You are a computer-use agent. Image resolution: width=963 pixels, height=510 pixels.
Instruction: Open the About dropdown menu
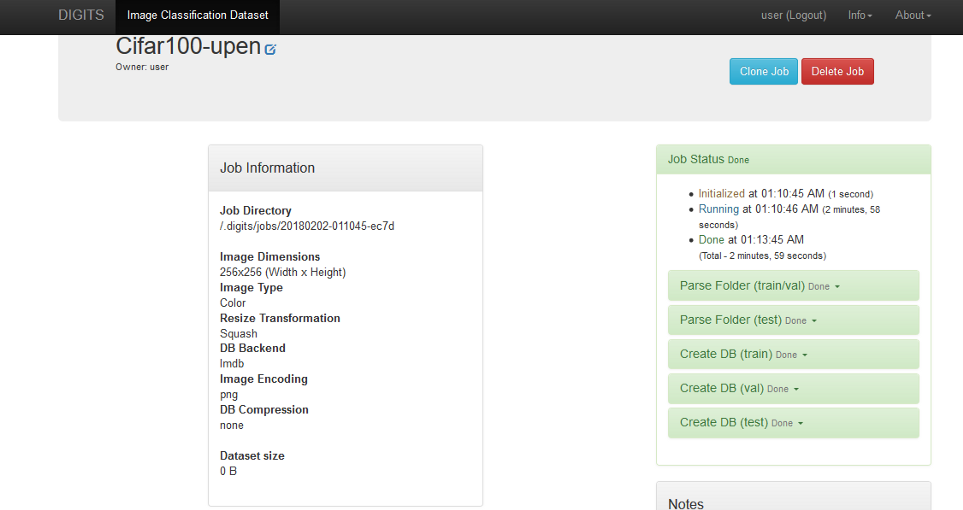912,15
